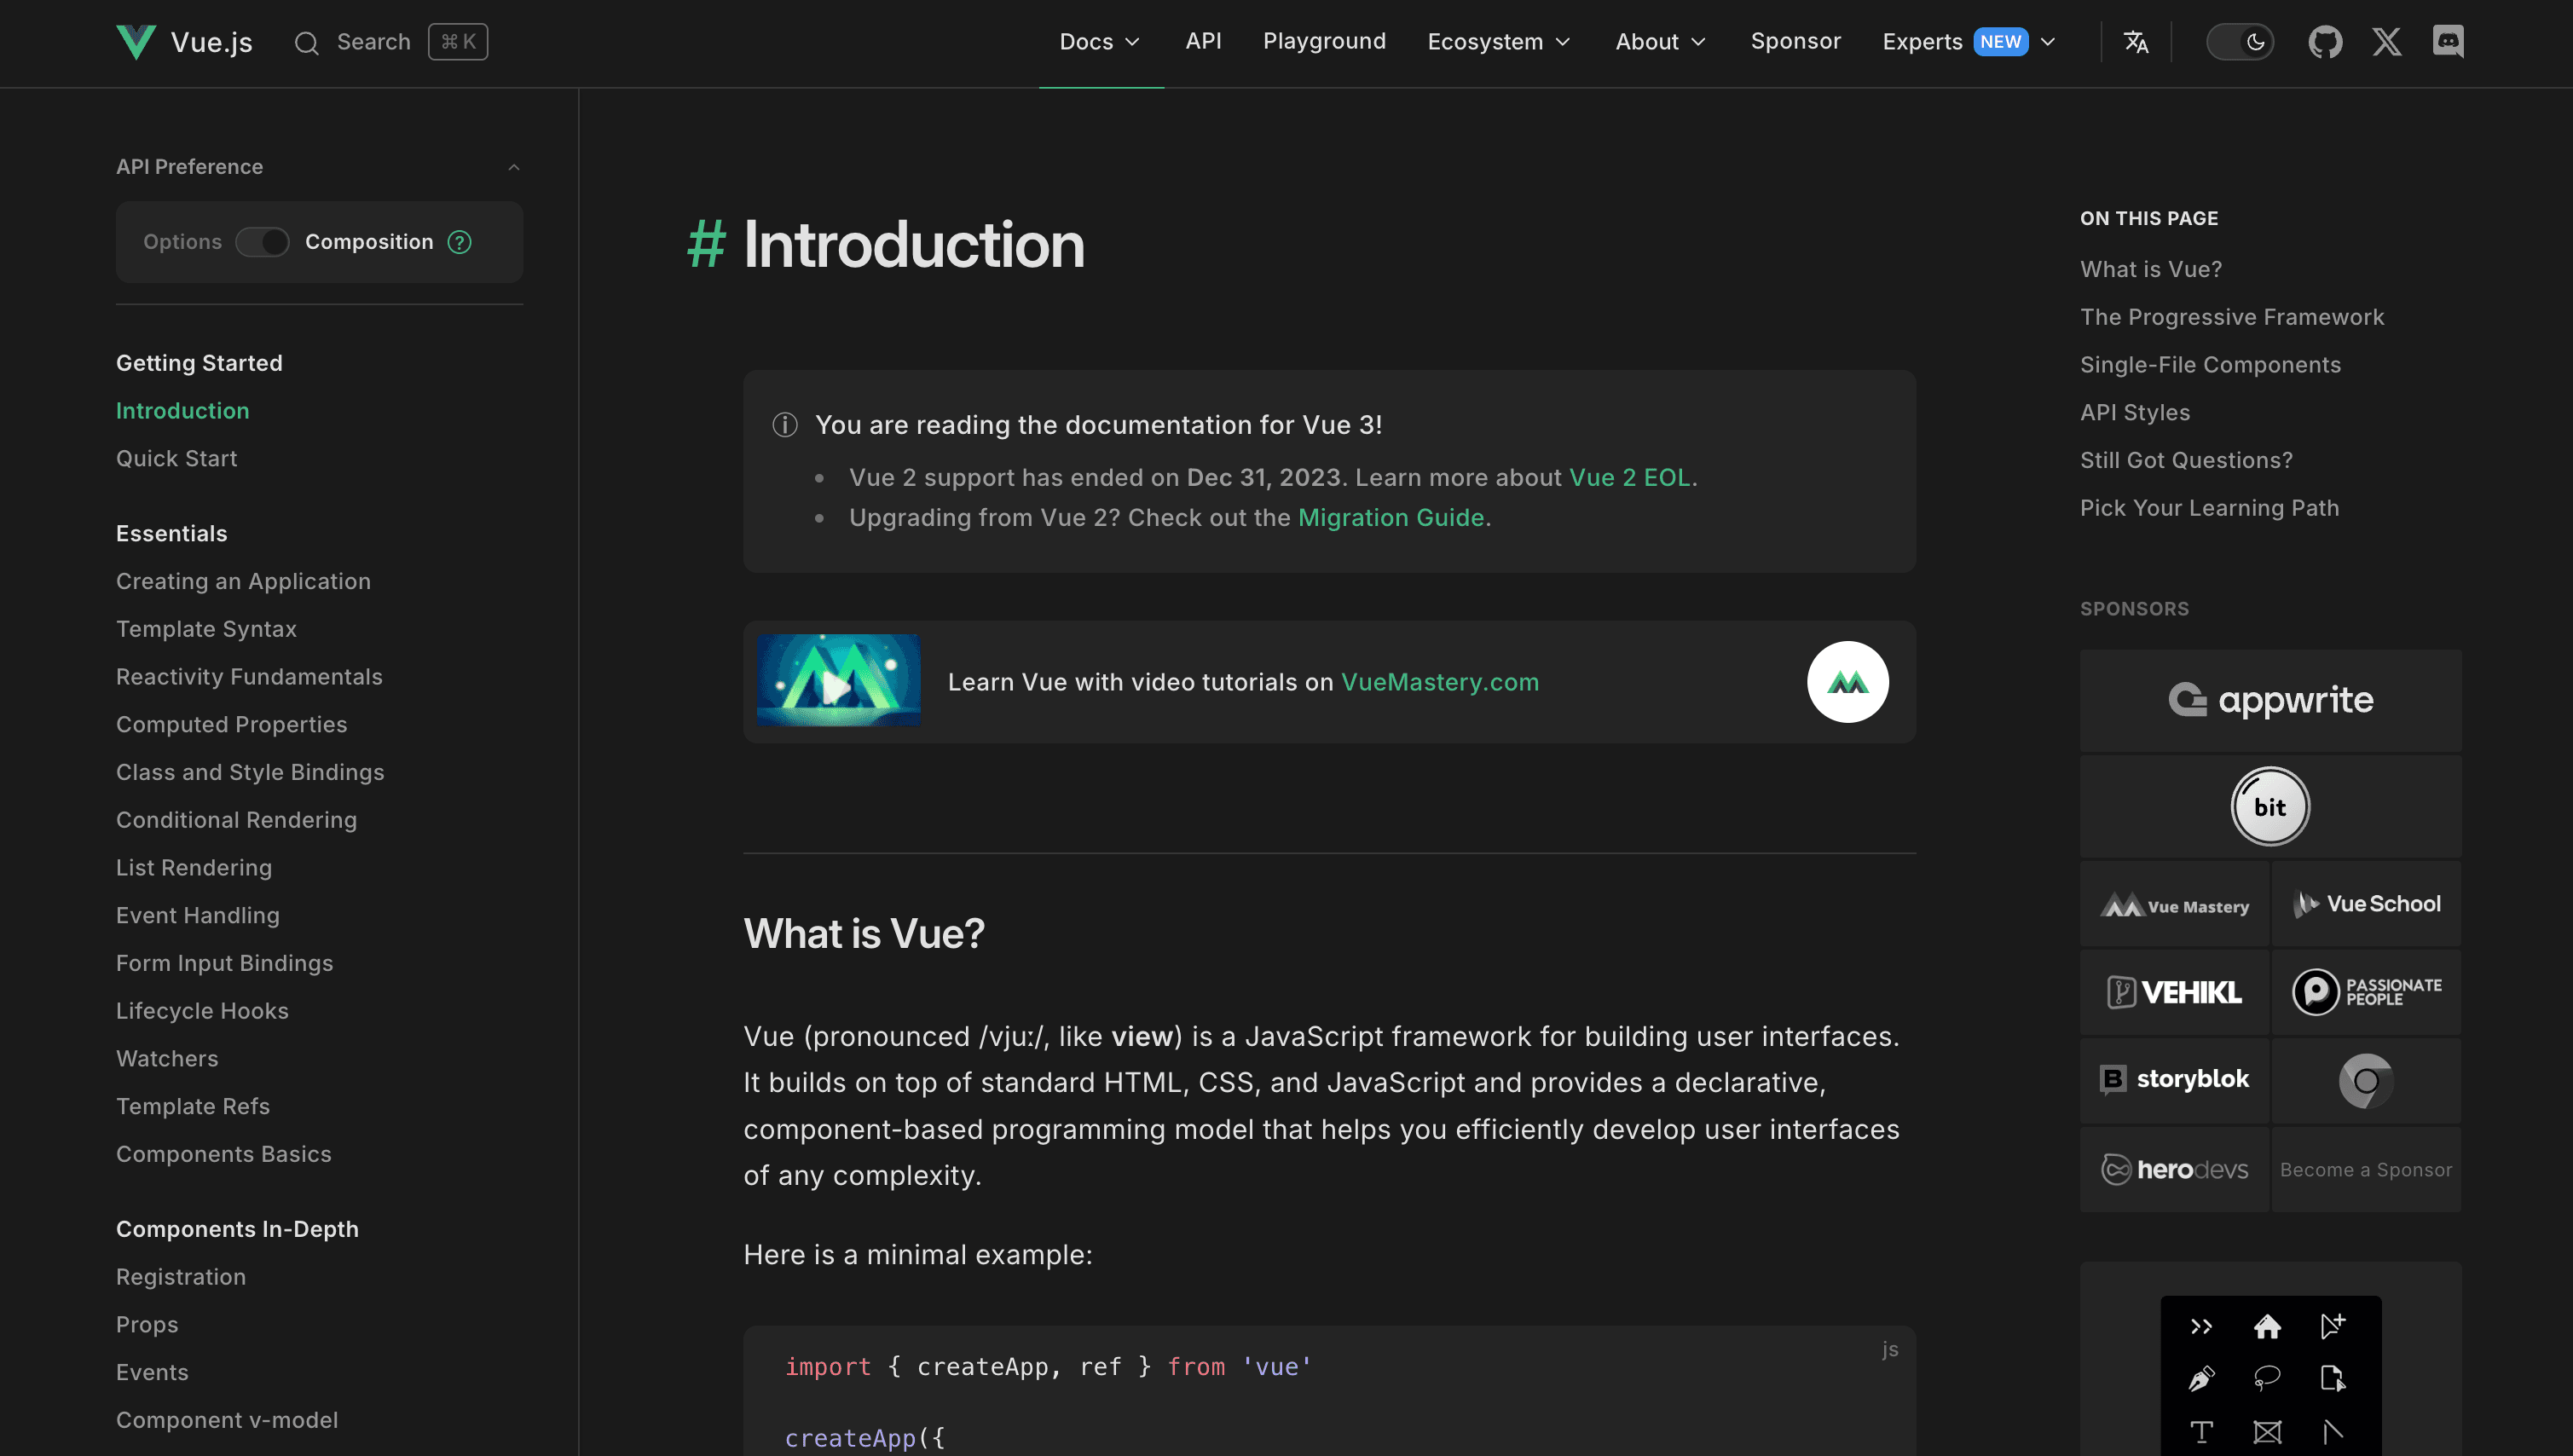Image resolution: width=2573 pixels, height=1456 pixels.
Task: Click the VueMastery.com tutorial link
Action: [x=1440, y=680]
